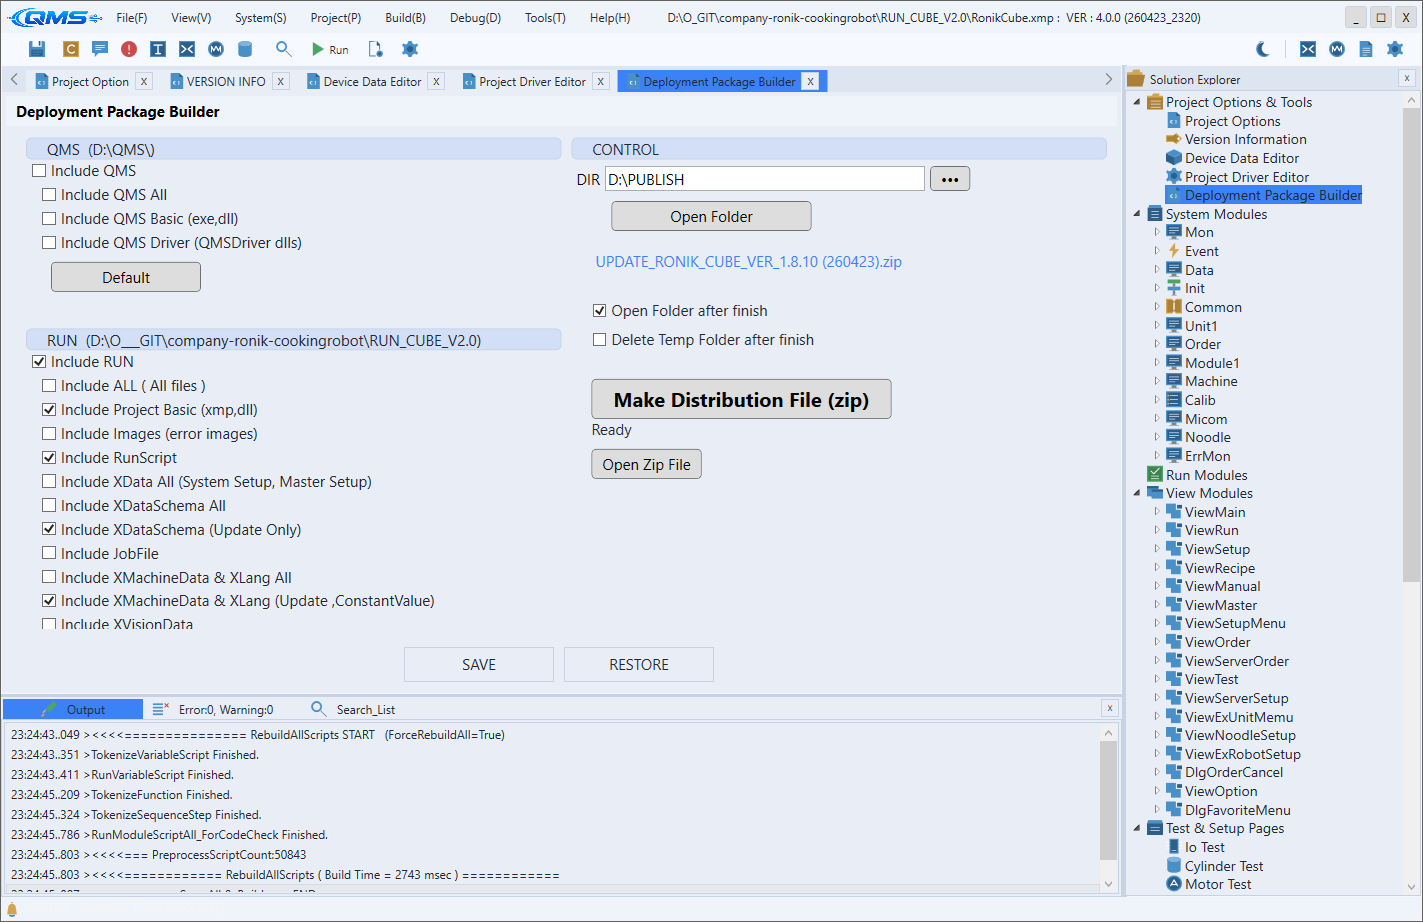
Task: Expand the ViewRecipe tree node
Action: [1157, 568]
